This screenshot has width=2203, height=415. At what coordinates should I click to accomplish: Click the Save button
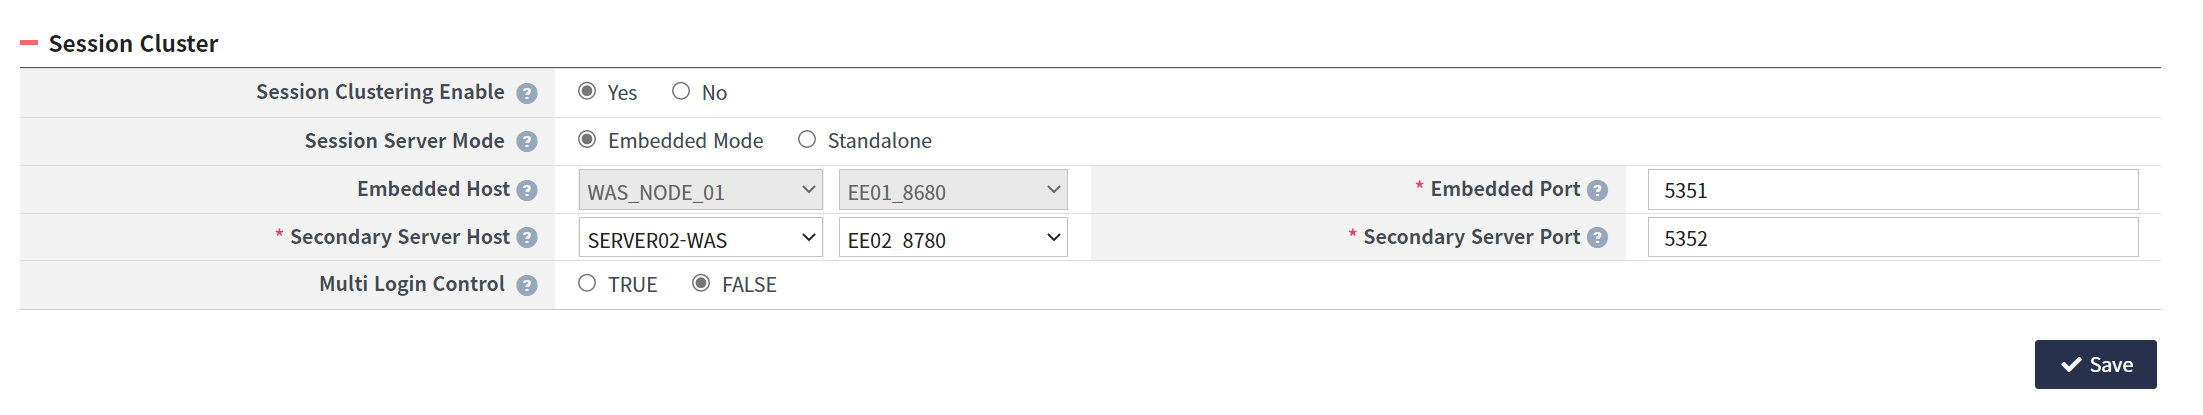pyautogui.click(x=2095, y=364)
